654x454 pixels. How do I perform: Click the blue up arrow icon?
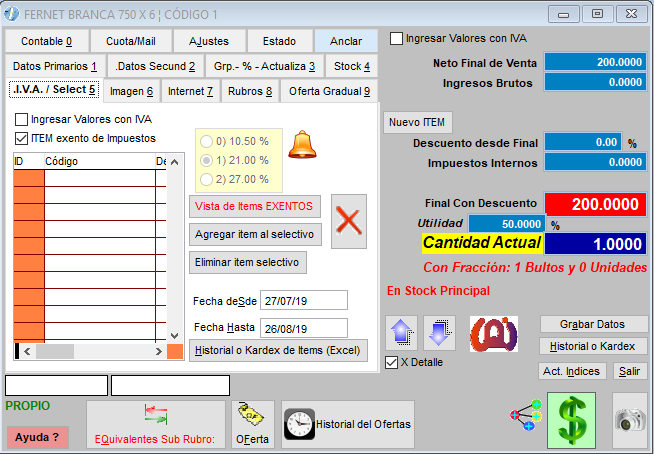point(401,333)
